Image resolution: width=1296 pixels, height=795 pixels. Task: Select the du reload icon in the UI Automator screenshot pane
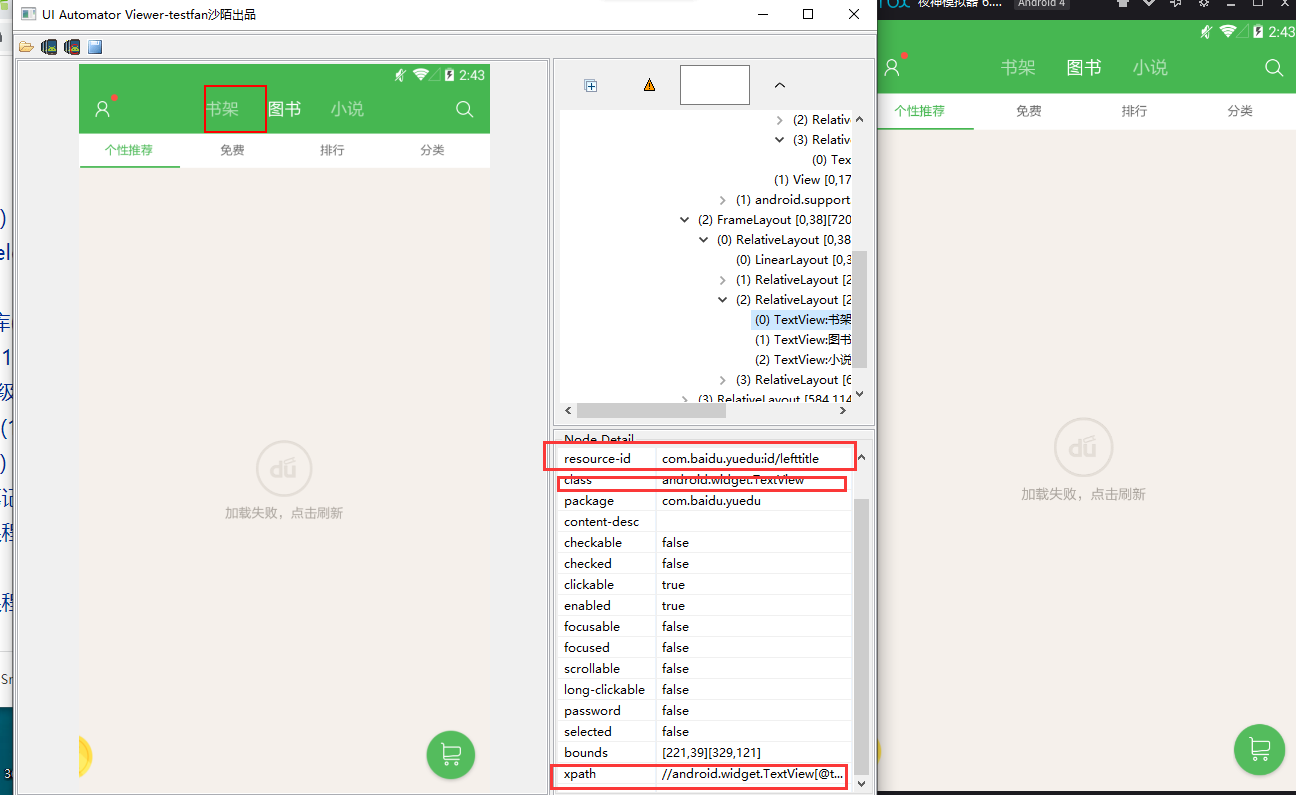pyautogui.click(x=284, y=468)
